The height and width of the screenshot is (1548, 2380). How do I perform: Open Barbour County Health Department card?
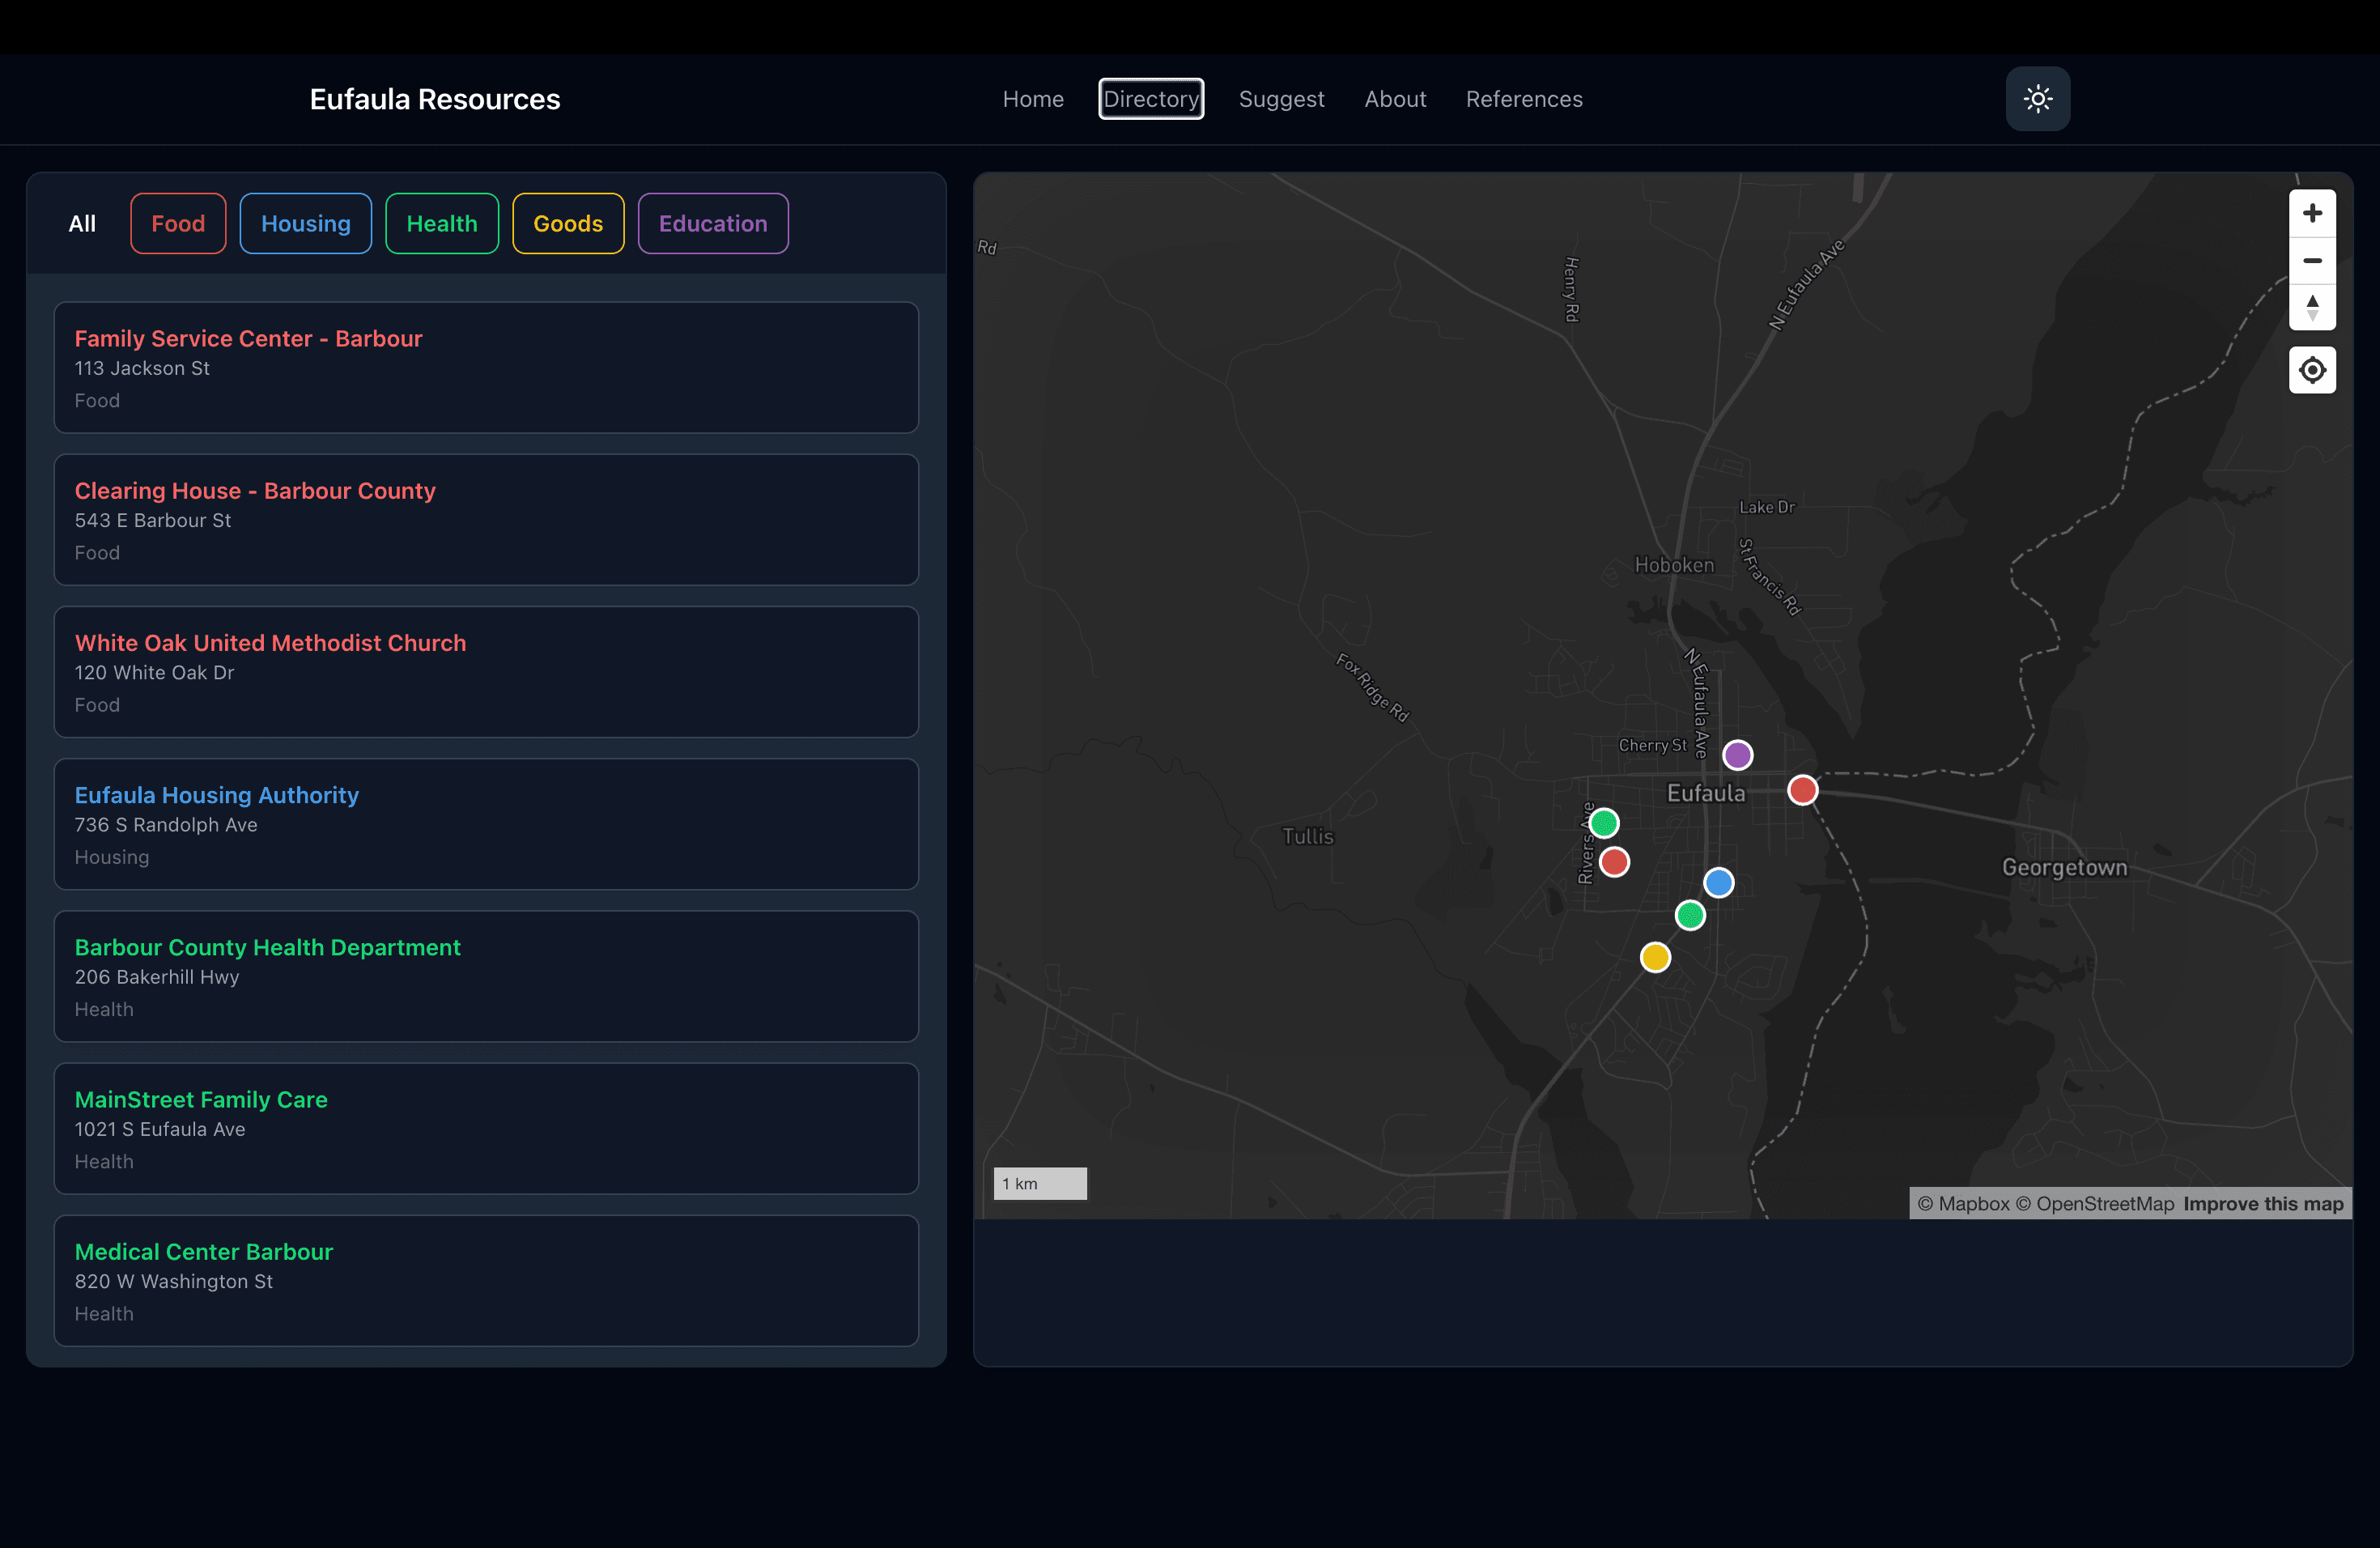(486, 976)
